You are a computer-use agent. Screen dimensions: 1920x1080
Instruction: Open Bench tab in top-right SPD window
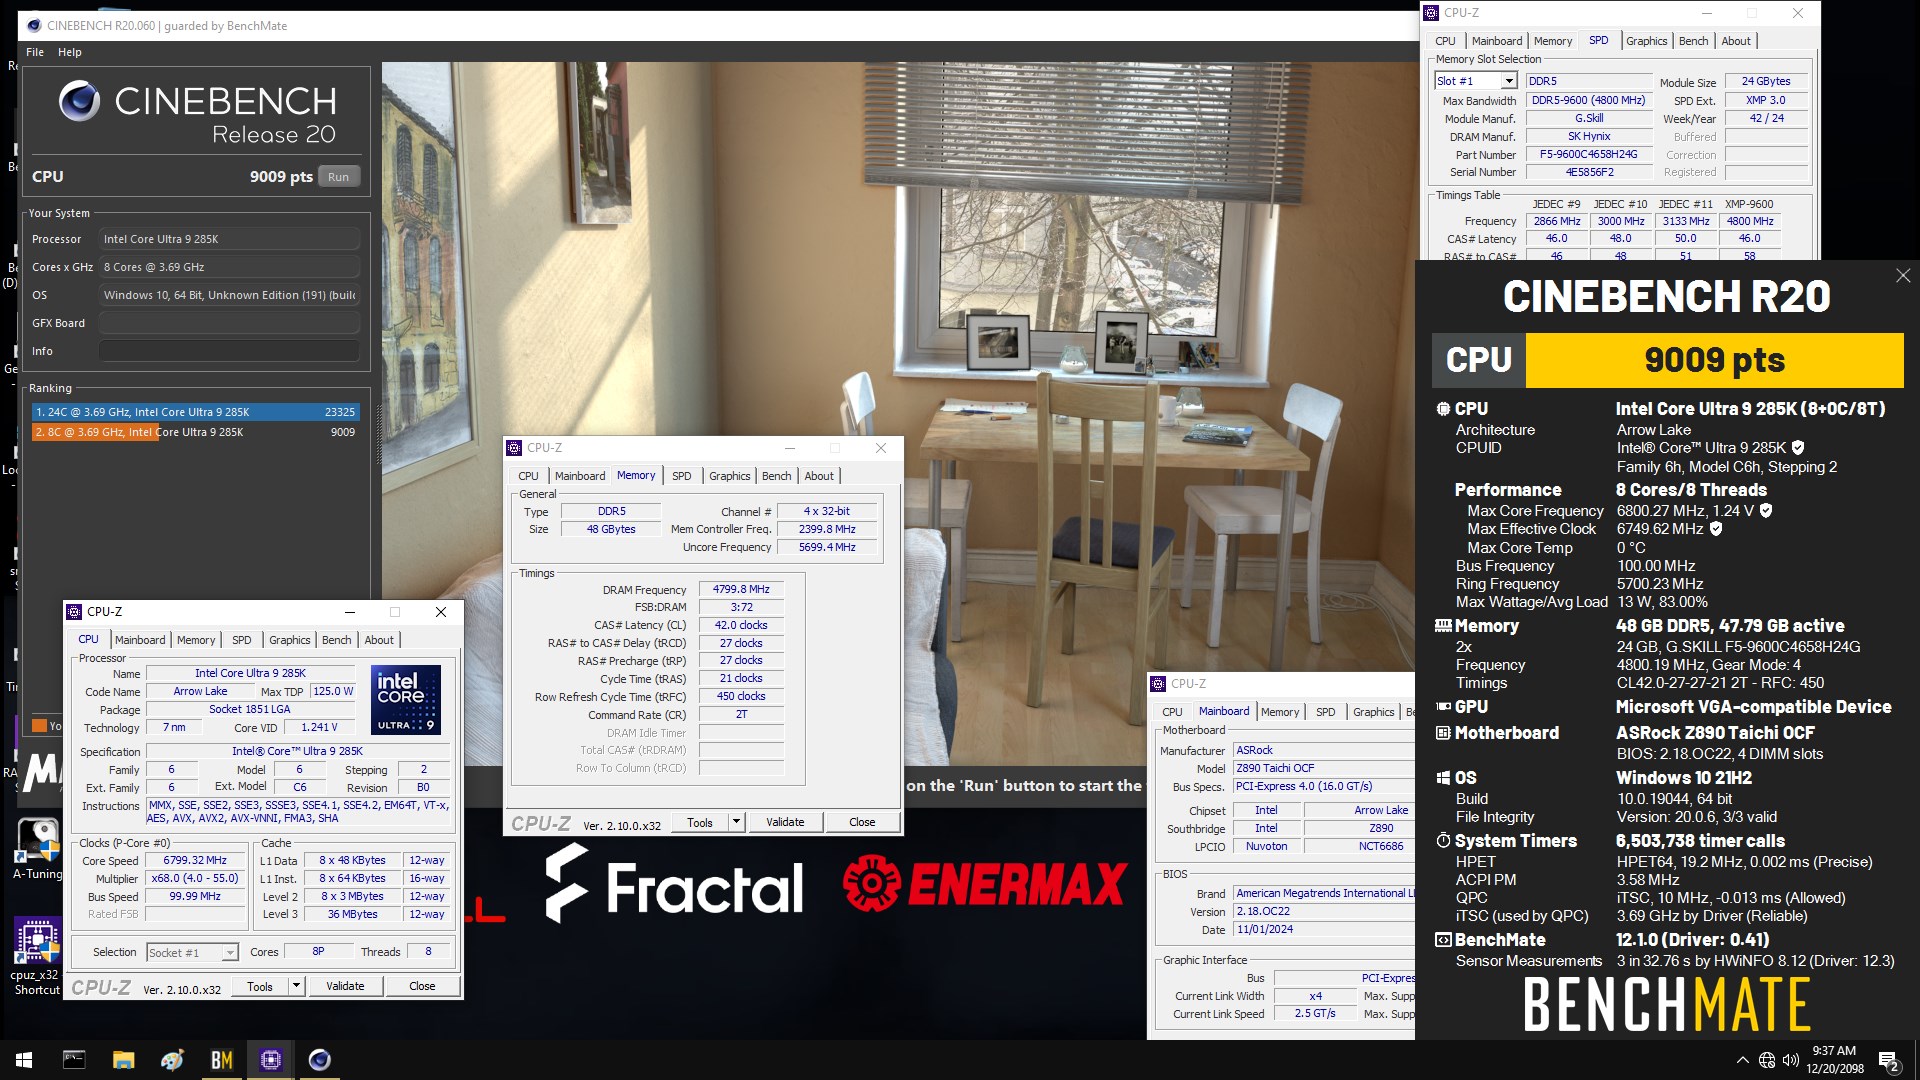pos(1693,41)
